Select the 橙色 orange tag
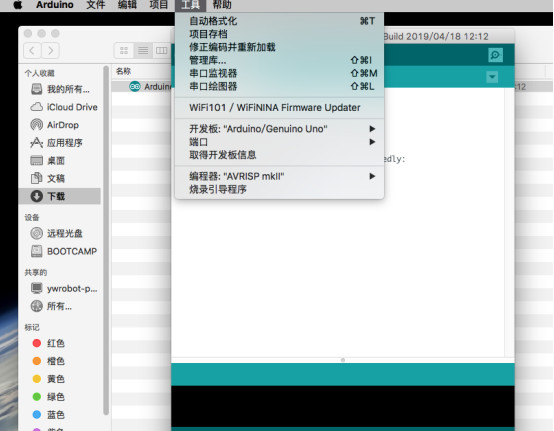Image resolution: width=554 pixels, height=431 pixels. 48,361
